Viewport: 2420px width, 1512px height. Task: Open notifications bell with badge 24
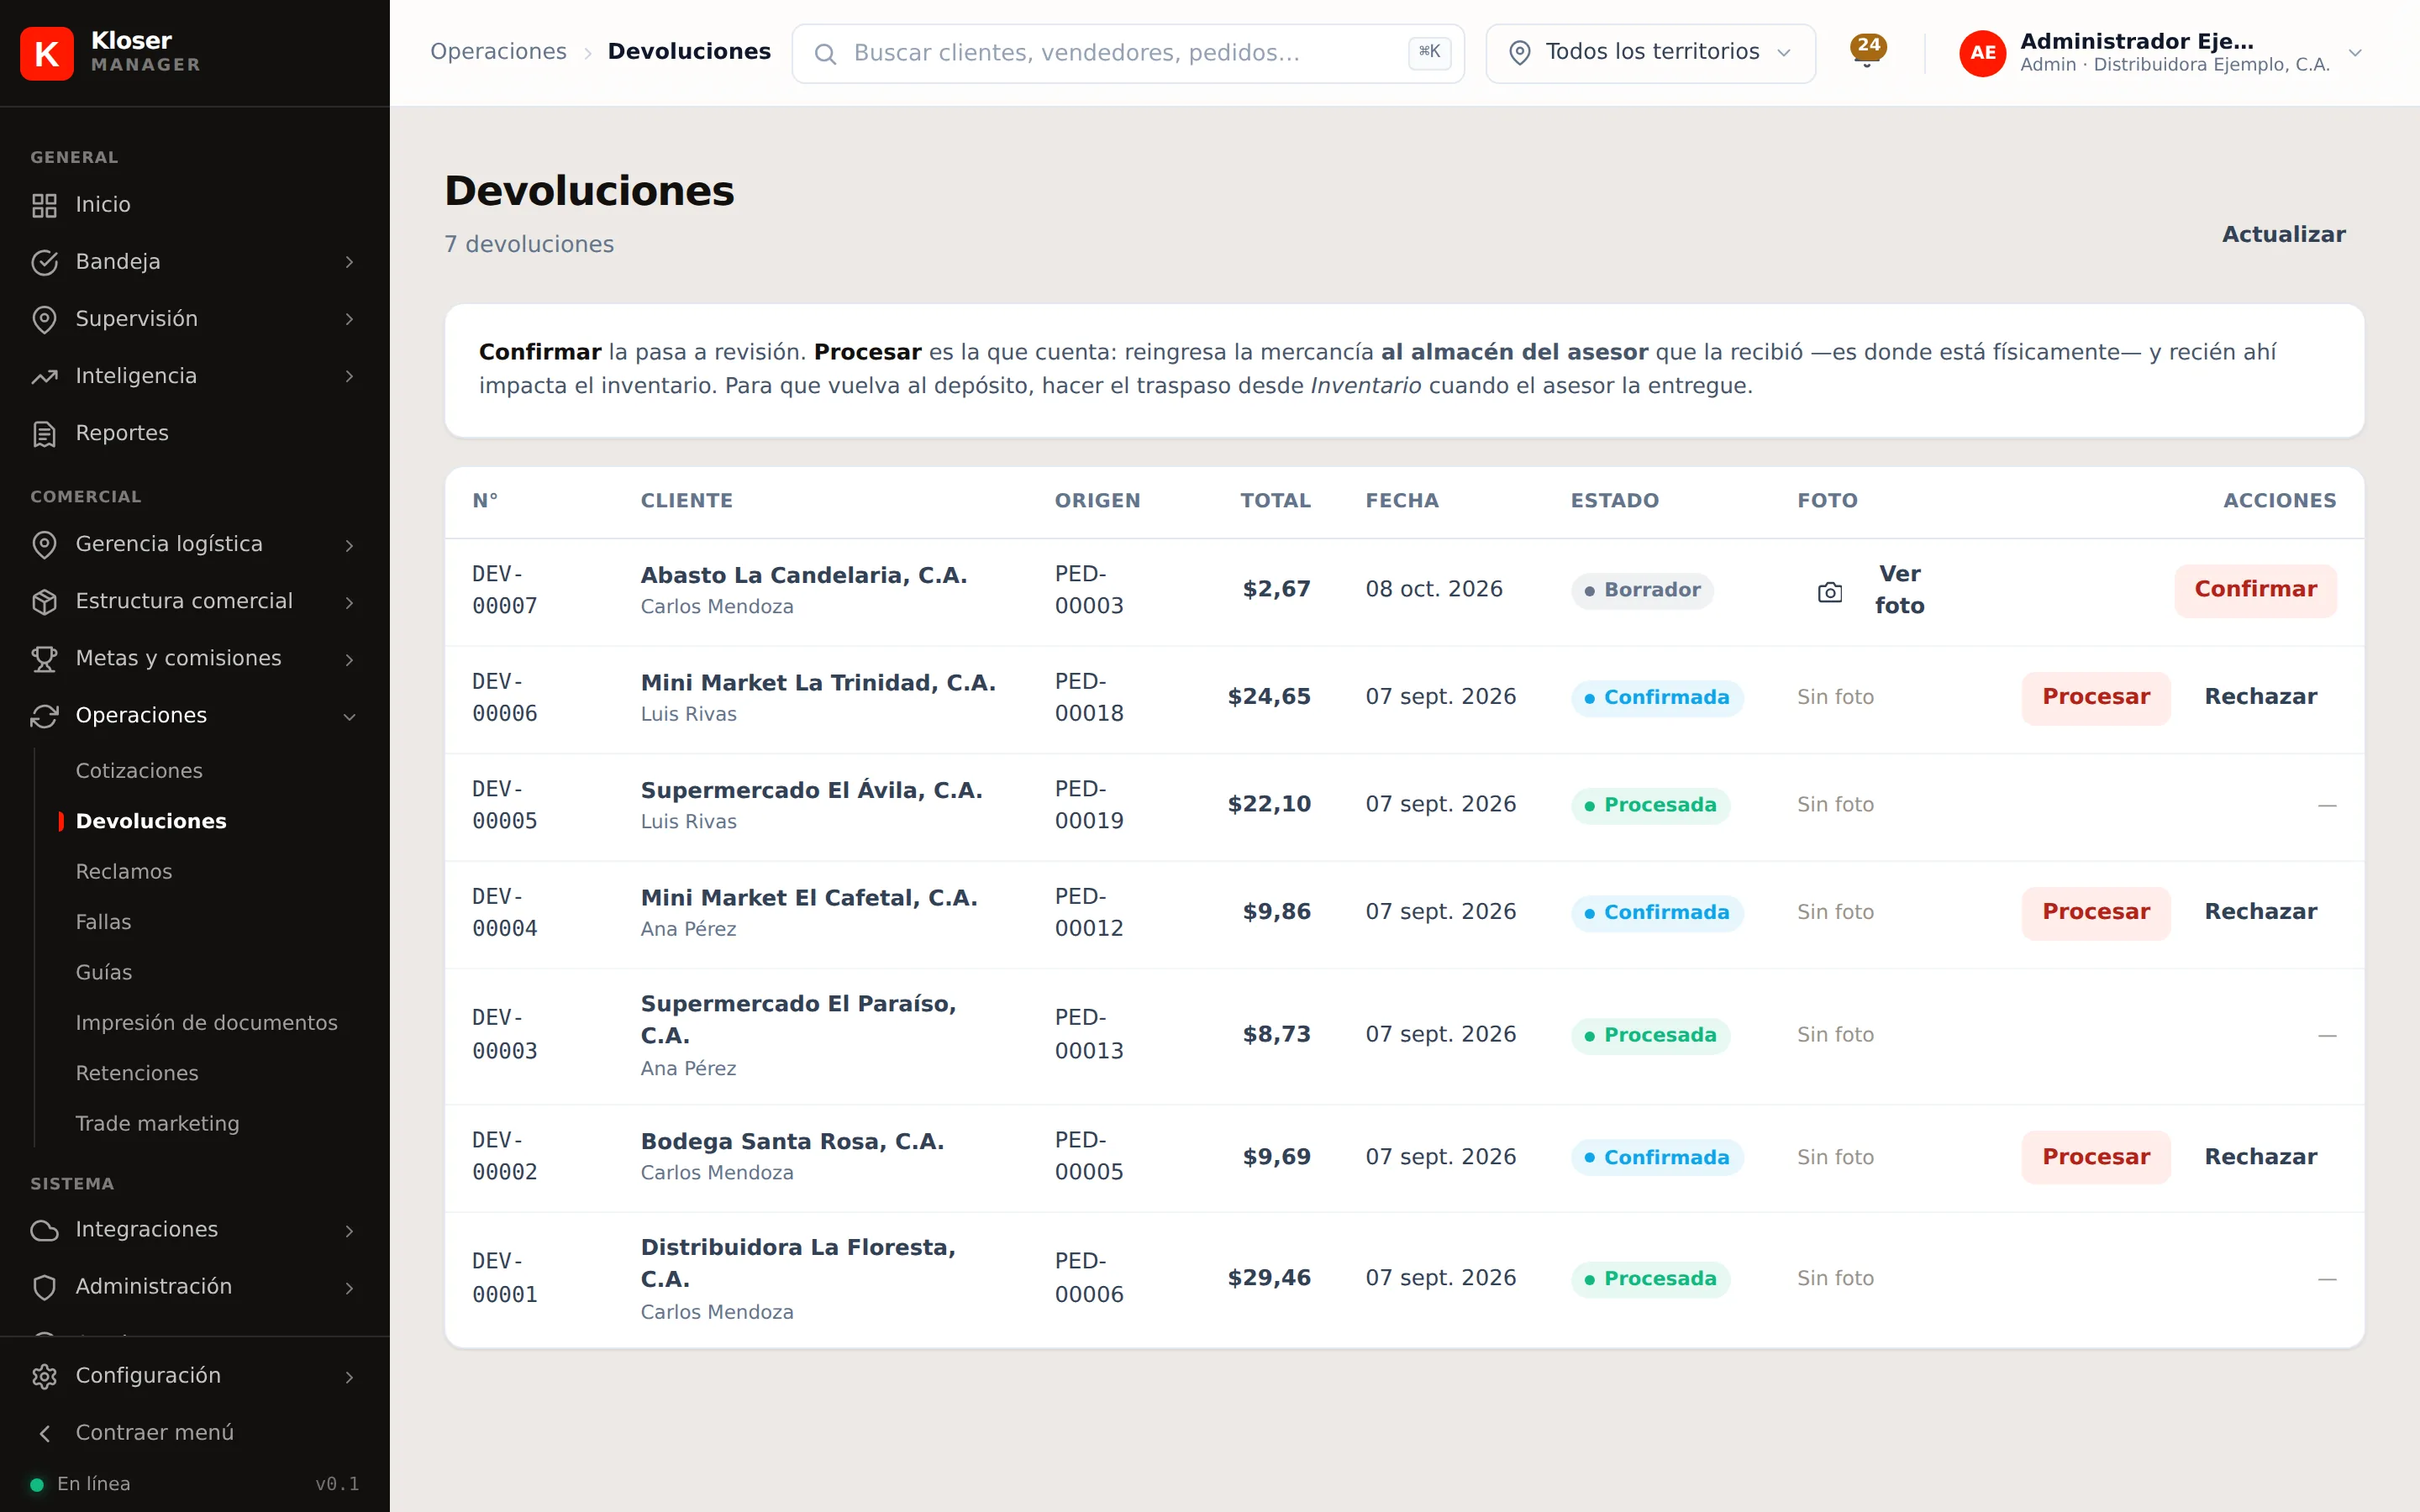tap(1866, 51)
